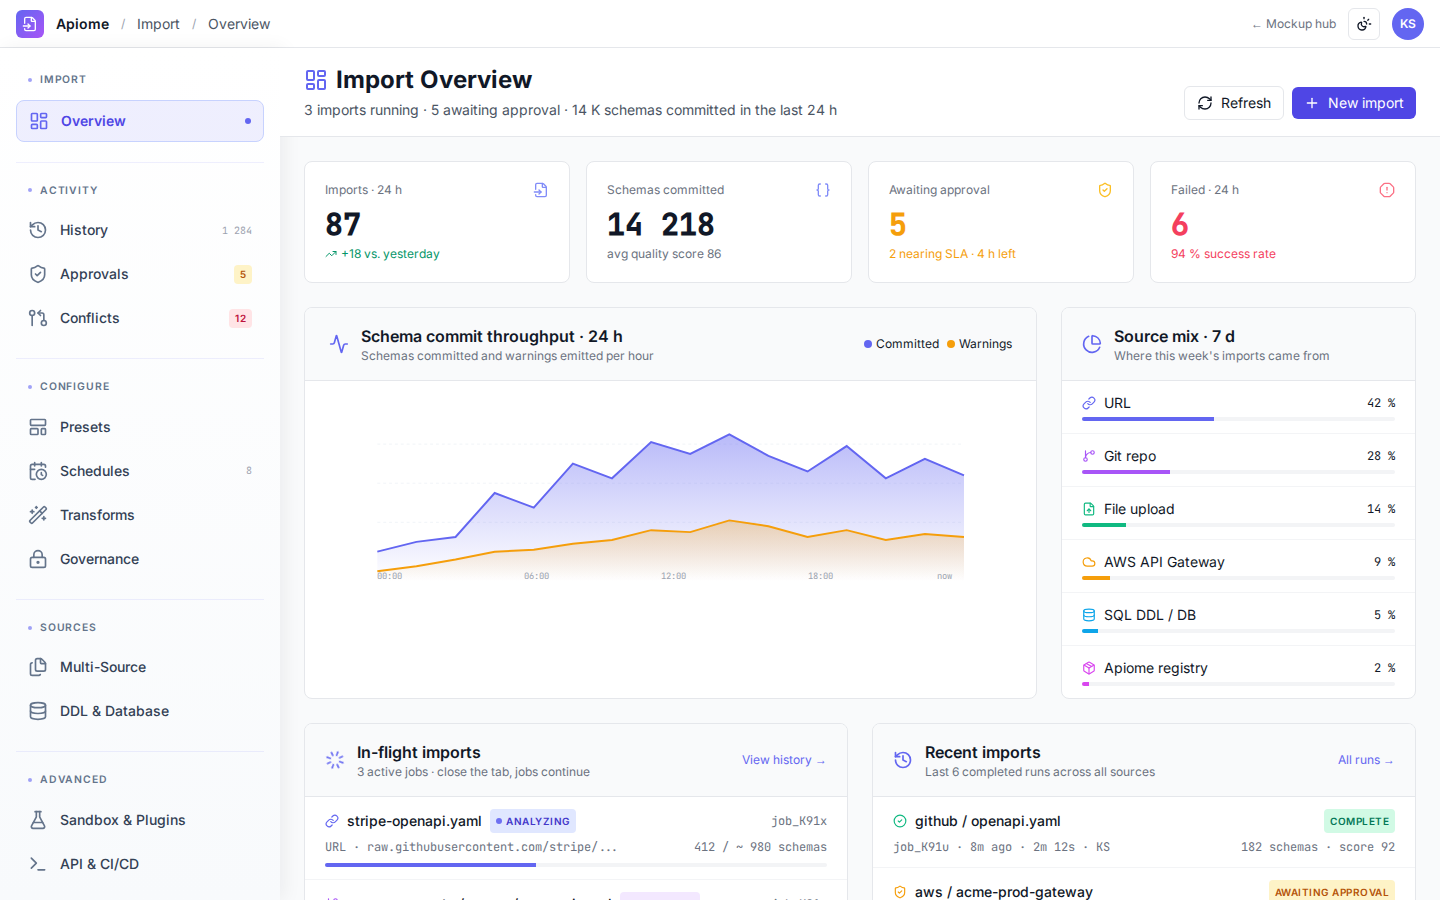This screenshot has width=1440, height=900.
Task: Click the Schemas committed braces icon
Action: 823,190
